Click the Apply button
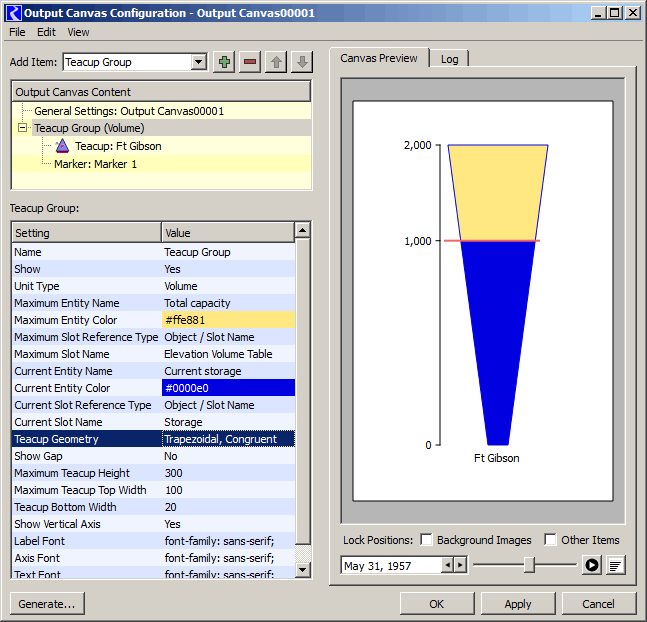This screenshot has width=647, height=622. click(x=518, y=604)
